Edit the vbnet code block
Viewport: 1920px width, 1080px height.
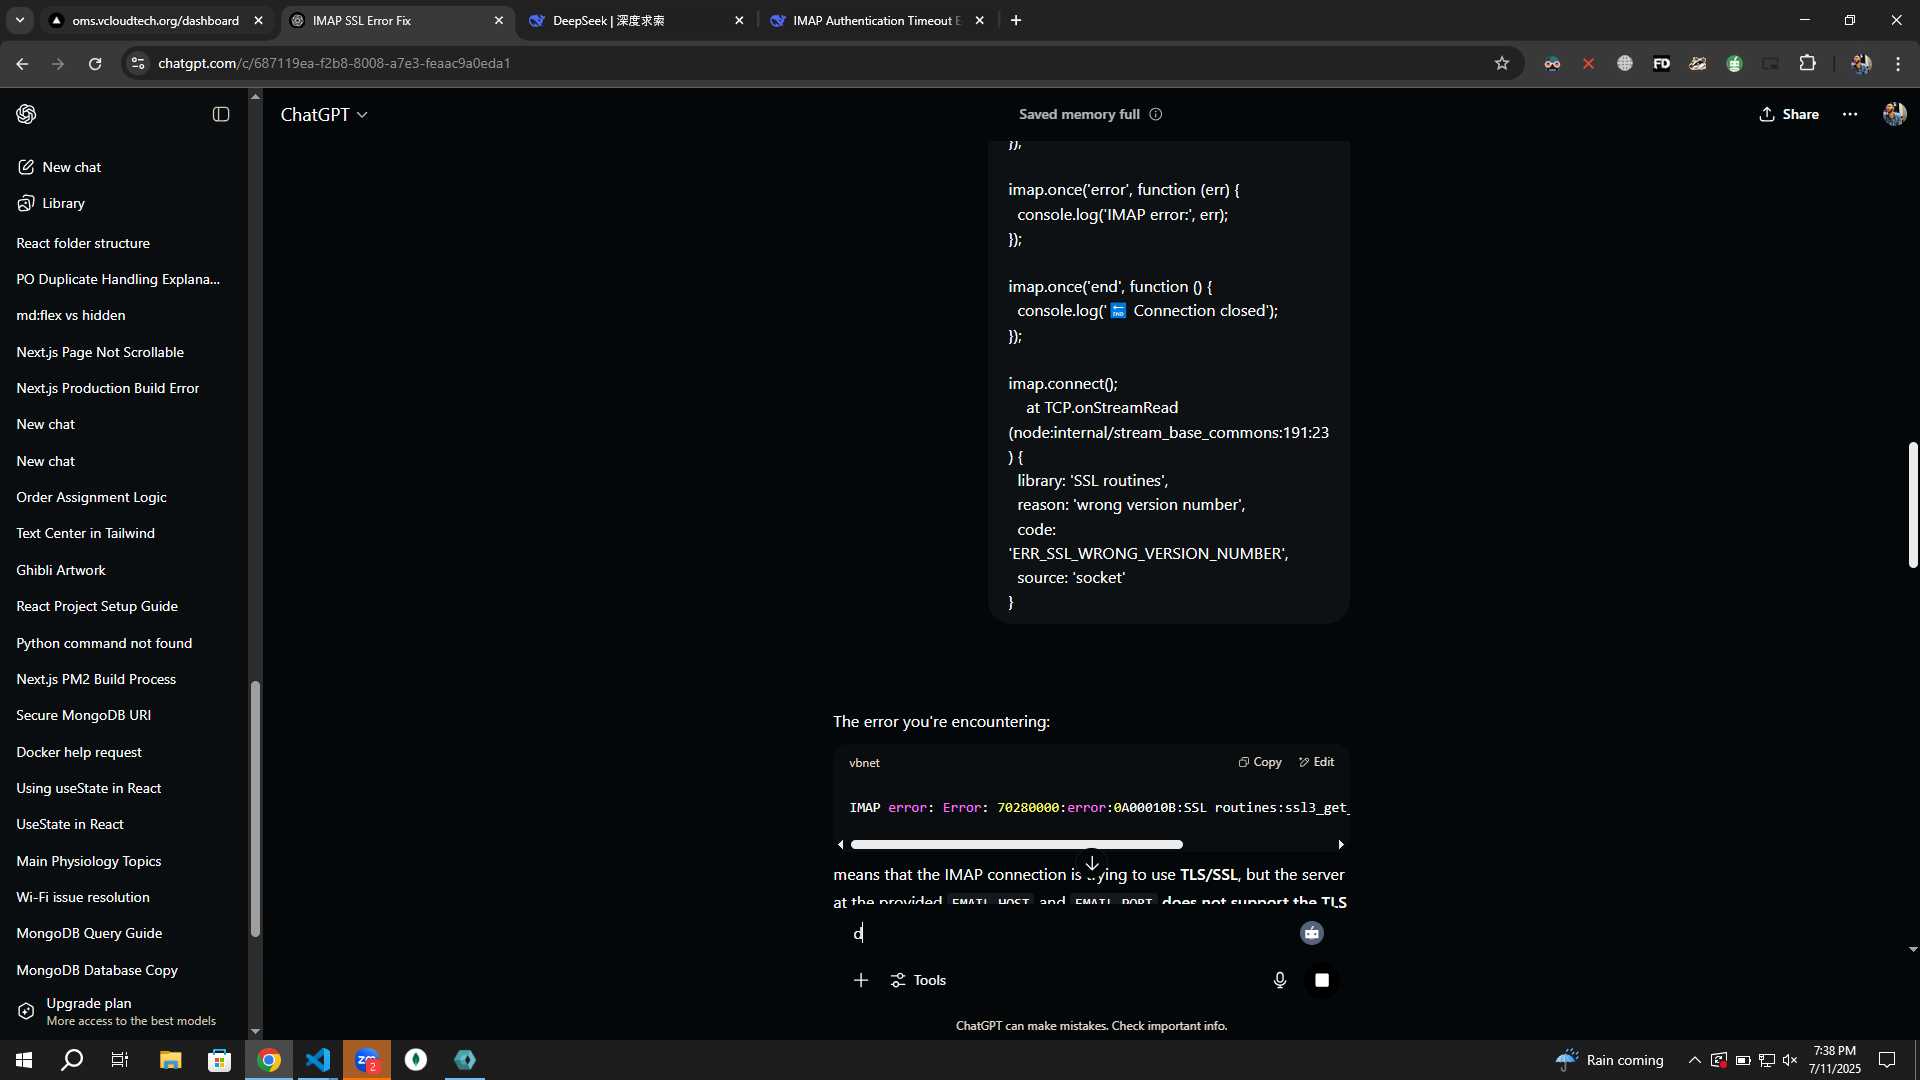coord(1316,762)
